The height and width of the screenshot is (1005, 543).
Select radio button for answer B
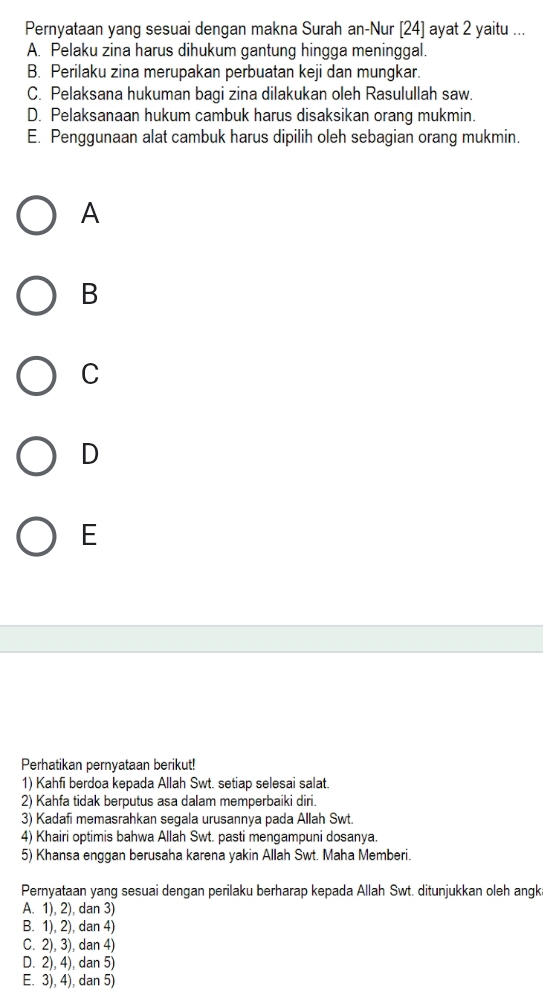click(x=36, y=296)
